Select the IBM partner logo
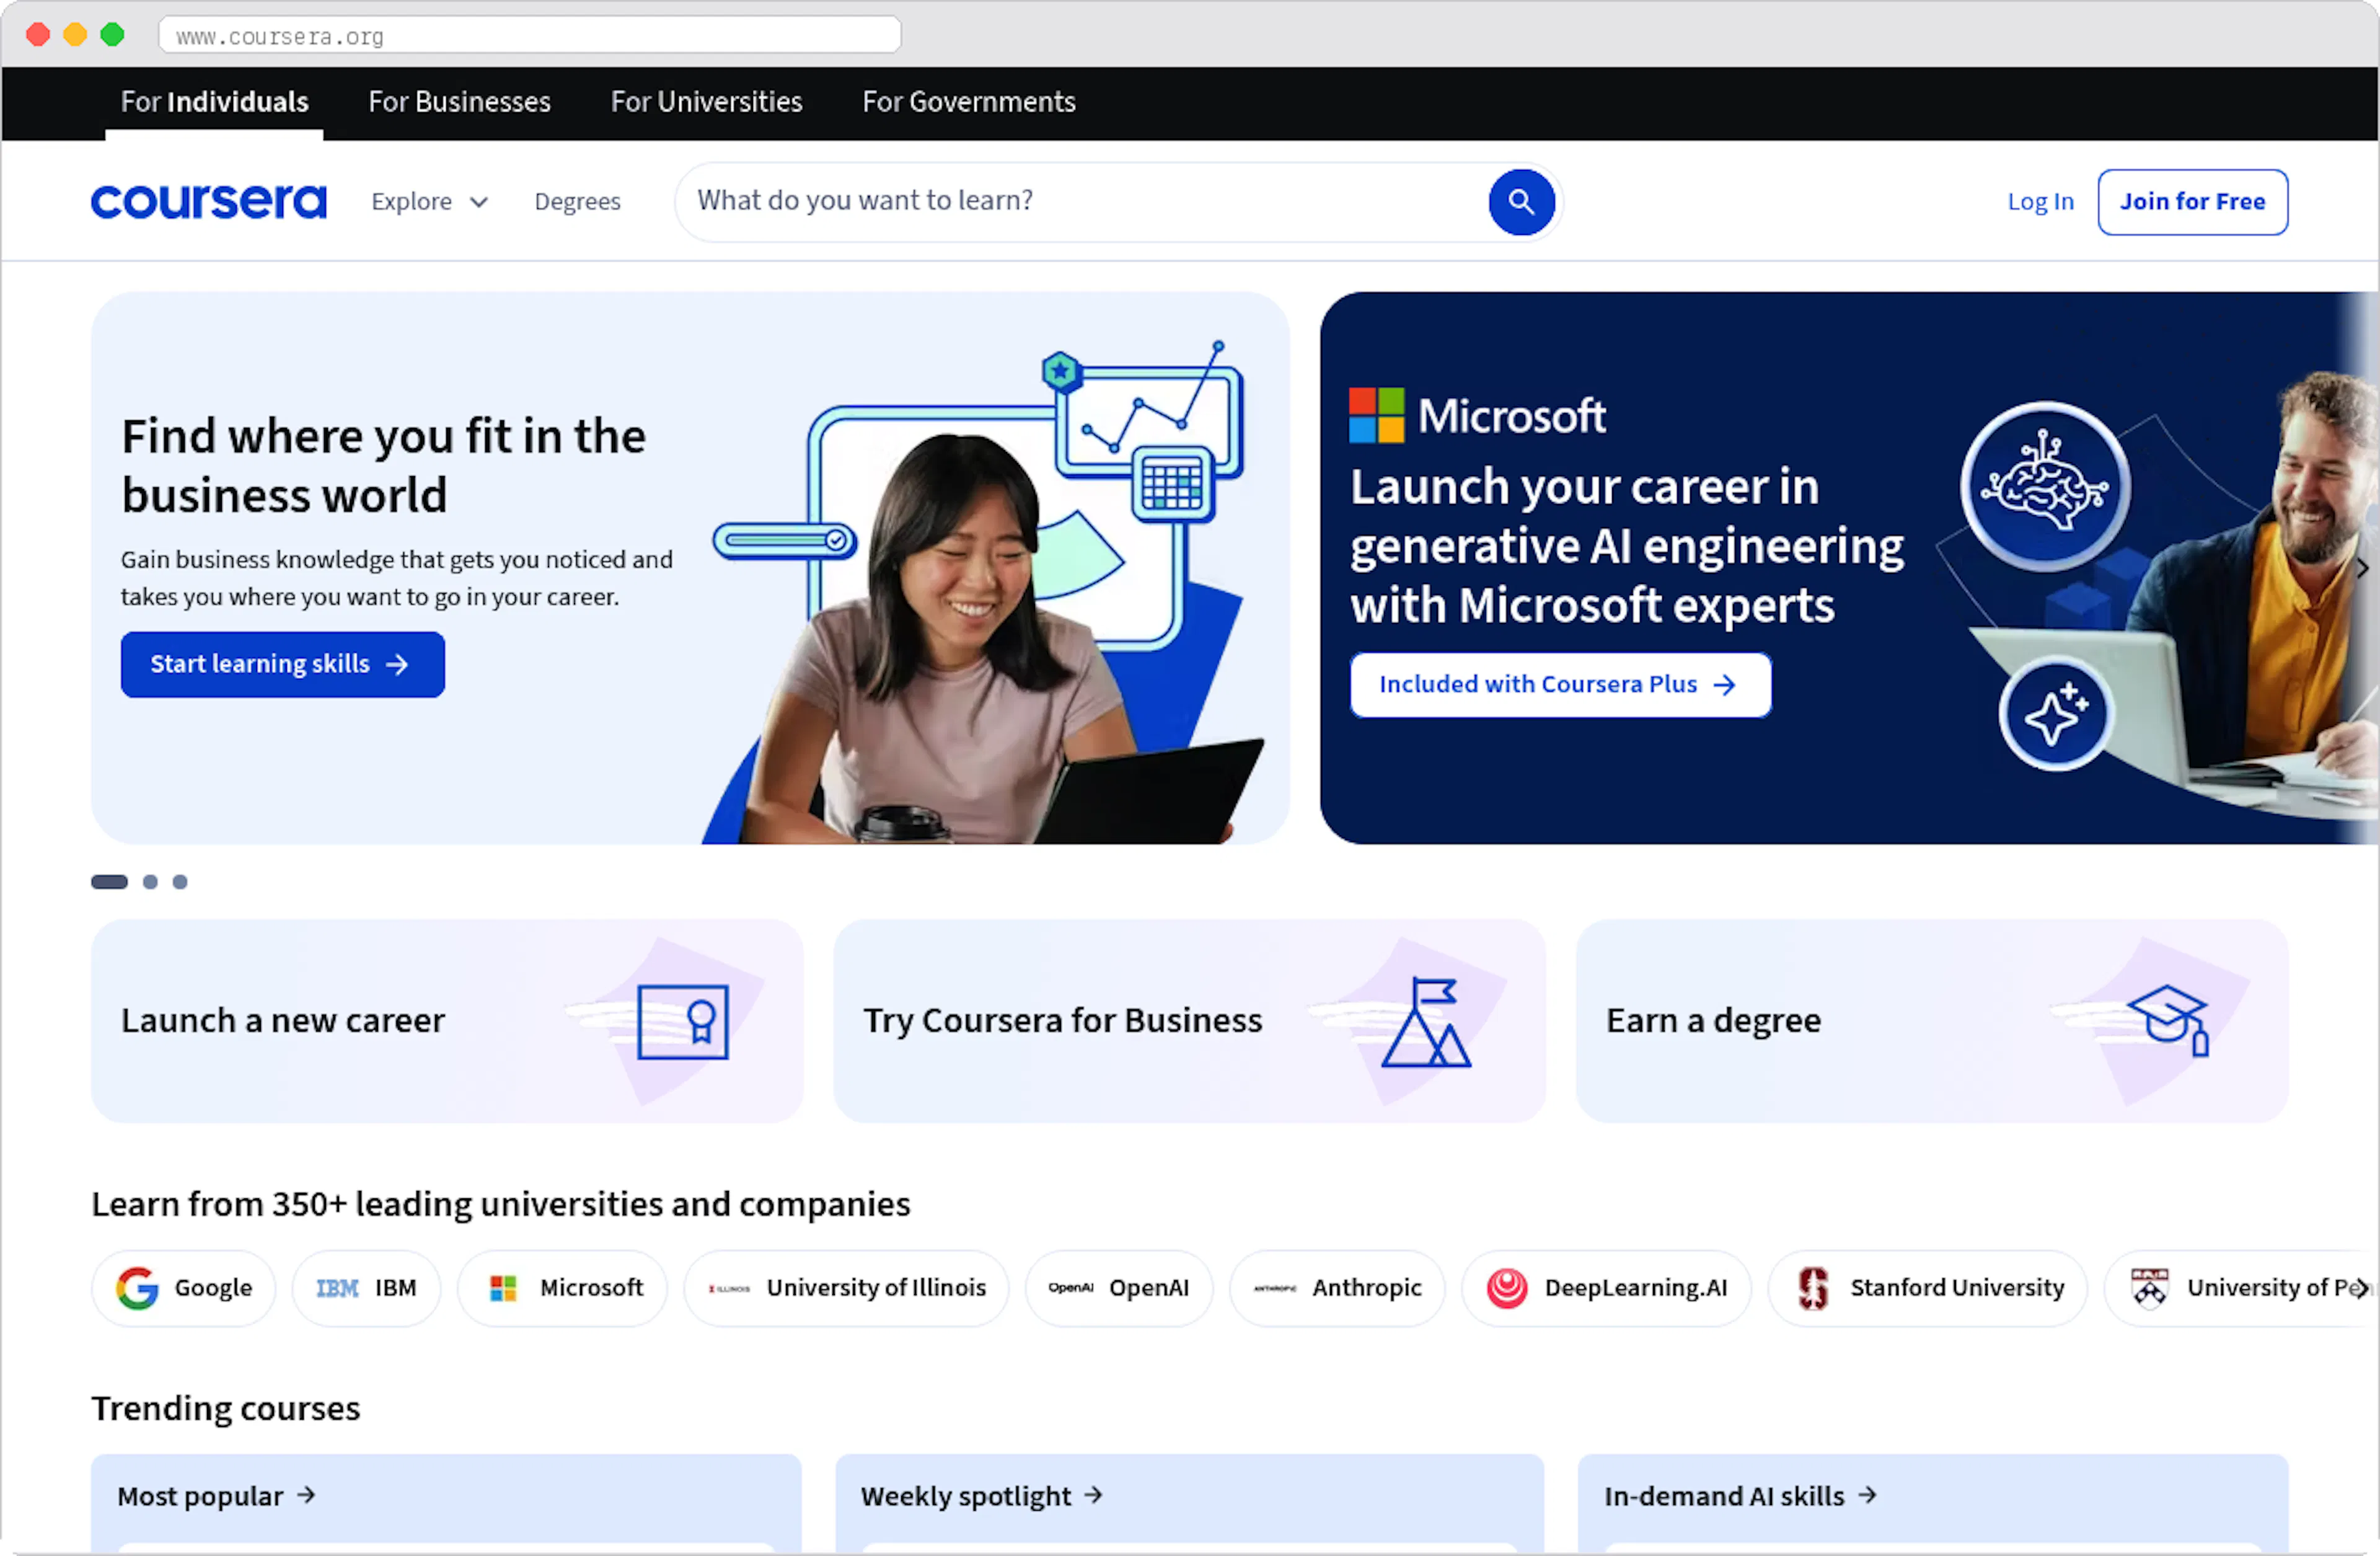Screen dimensions: 2380x1556 (x=366, y=1288)
